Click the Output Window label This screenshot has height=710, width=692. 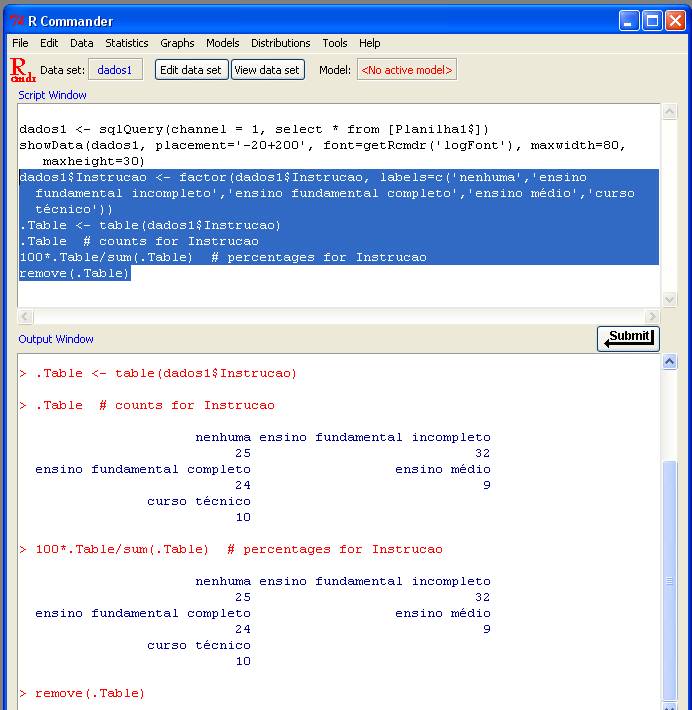[56, 339]
